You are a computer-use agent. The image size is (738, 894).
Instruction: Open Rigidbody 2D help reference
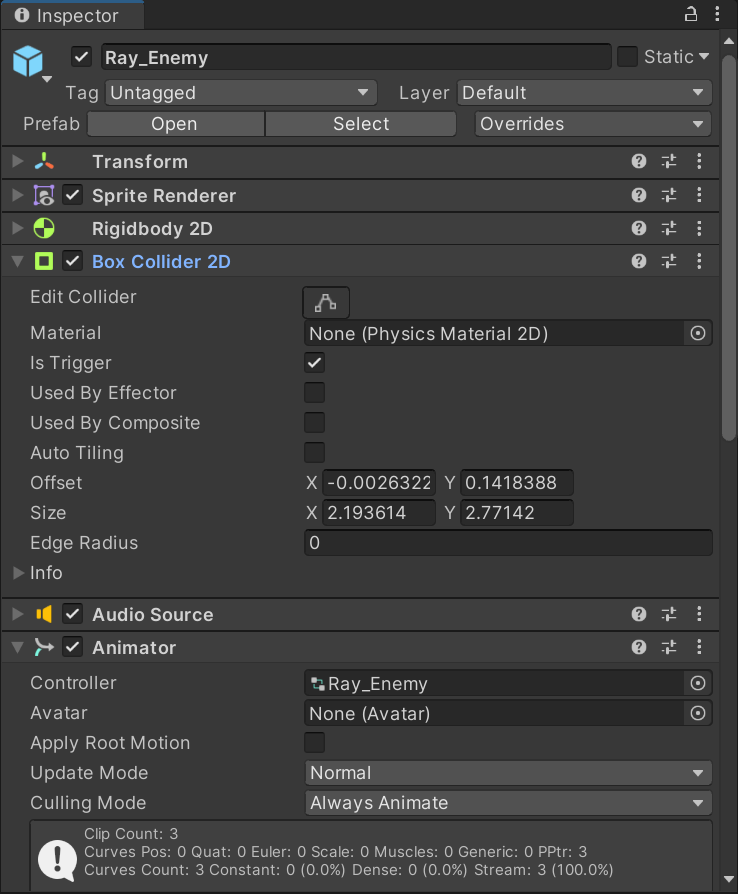[639, 228]
